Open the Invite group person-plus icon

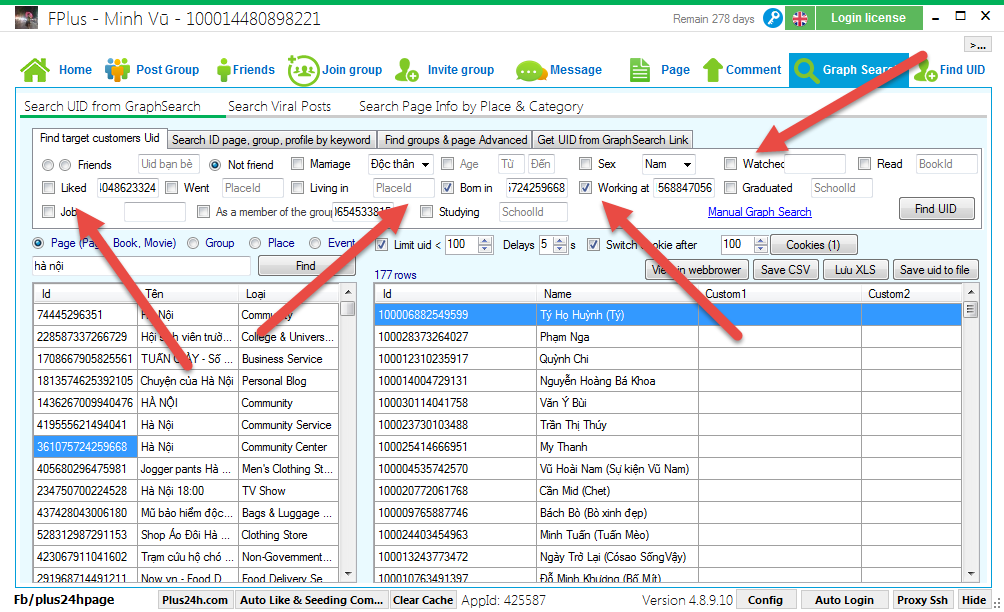[407, 70]
